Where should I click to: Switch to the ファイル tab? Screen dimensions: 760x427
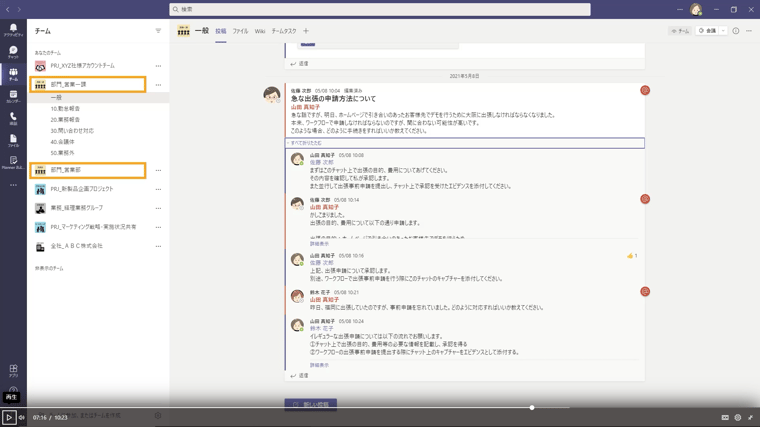coord(240,31)
